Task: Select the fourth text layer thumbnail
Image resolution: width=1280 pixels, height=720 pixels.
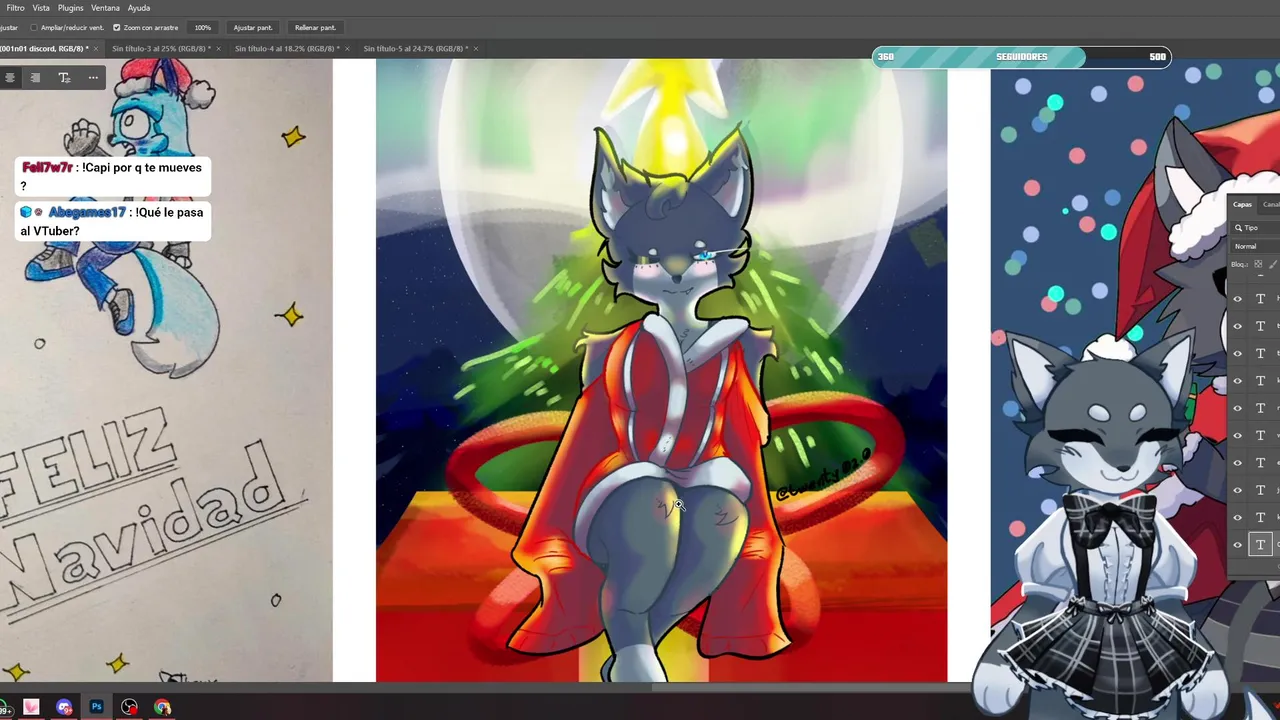Action: (1261, 381)
